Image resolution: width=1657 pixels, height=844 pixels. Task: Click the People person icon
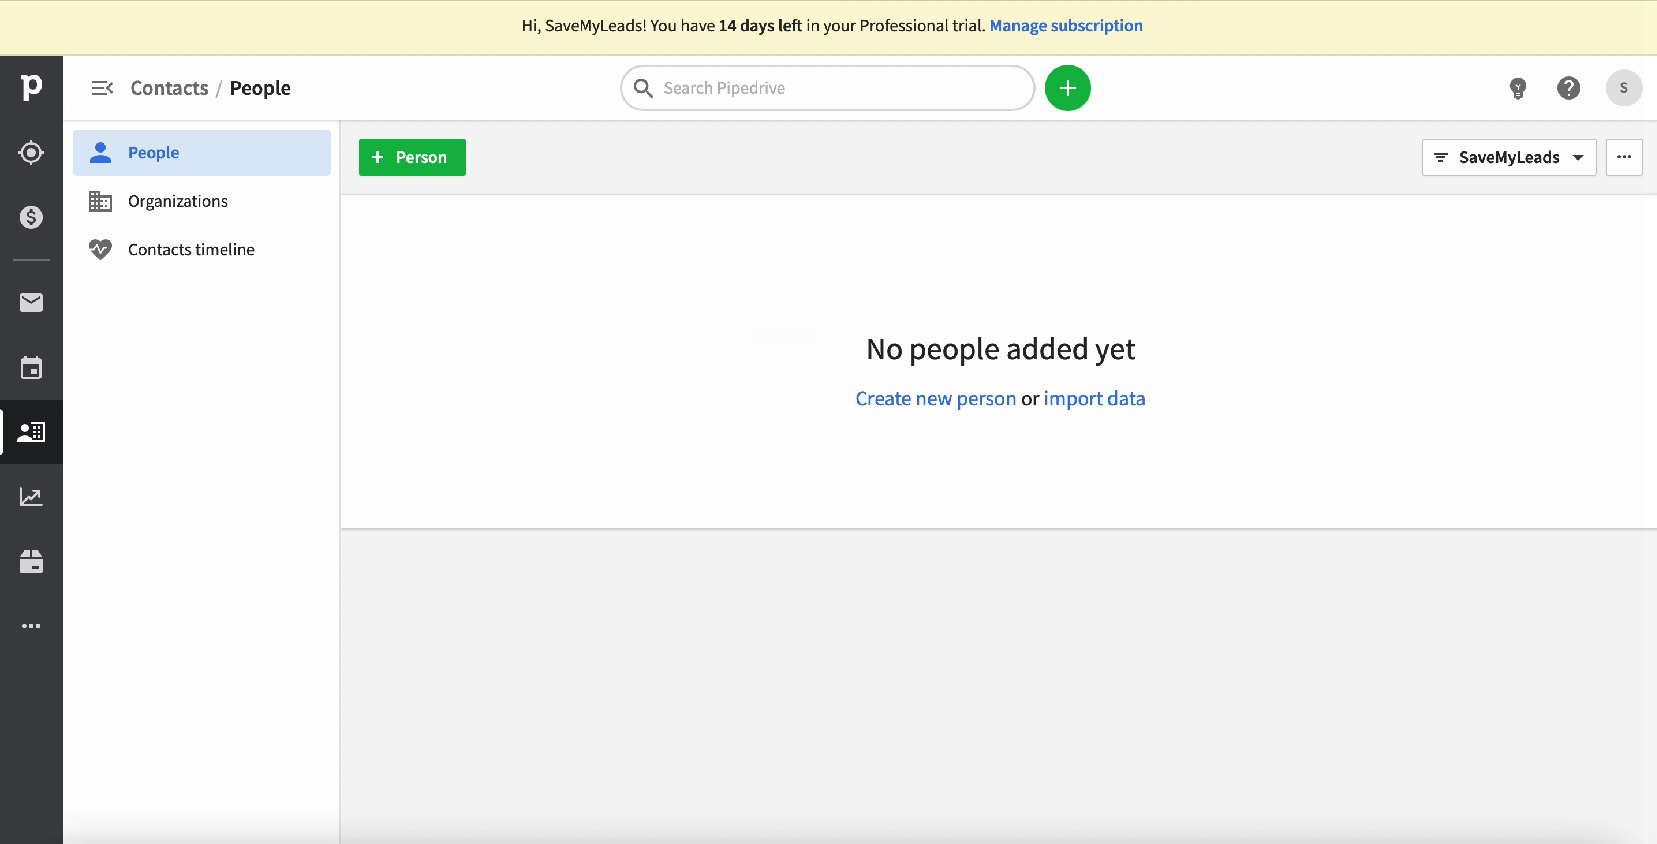pos(100,152)
